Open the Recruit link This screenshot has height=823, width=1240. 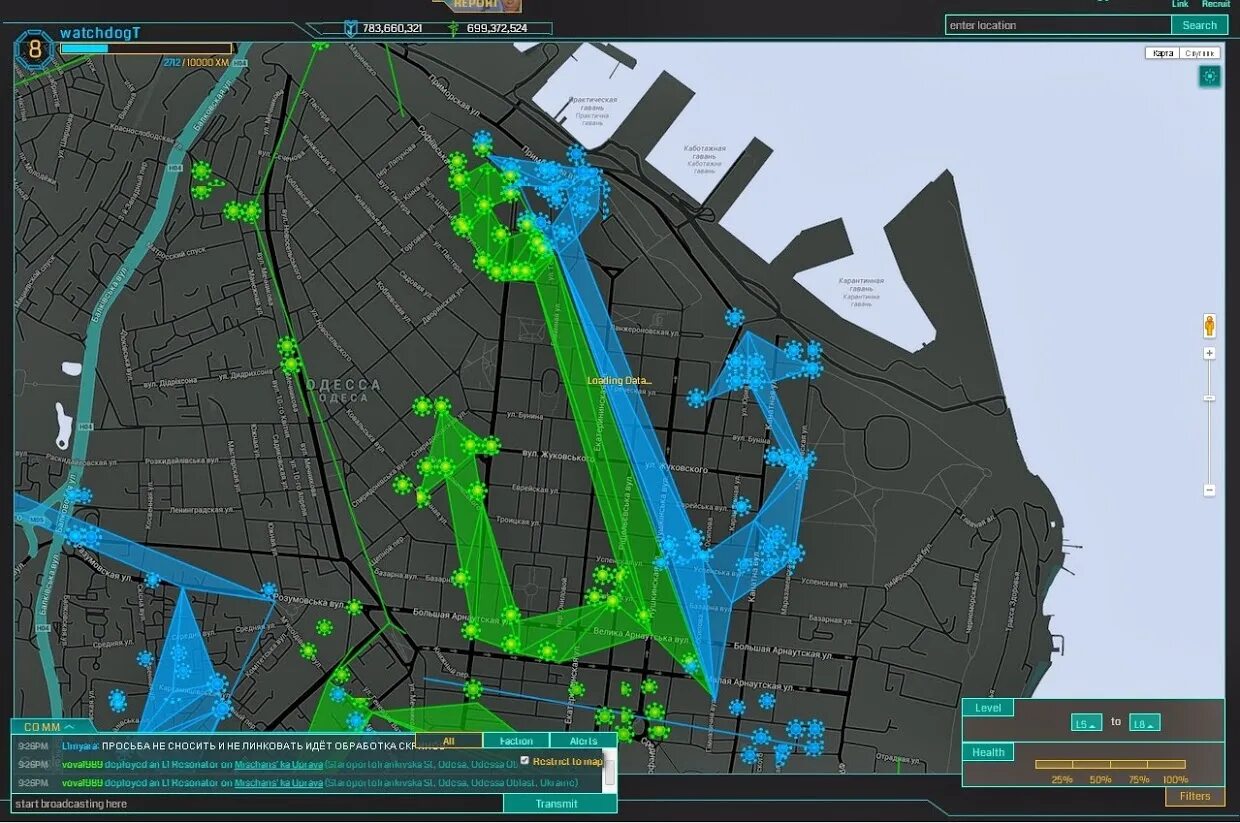1215,4
